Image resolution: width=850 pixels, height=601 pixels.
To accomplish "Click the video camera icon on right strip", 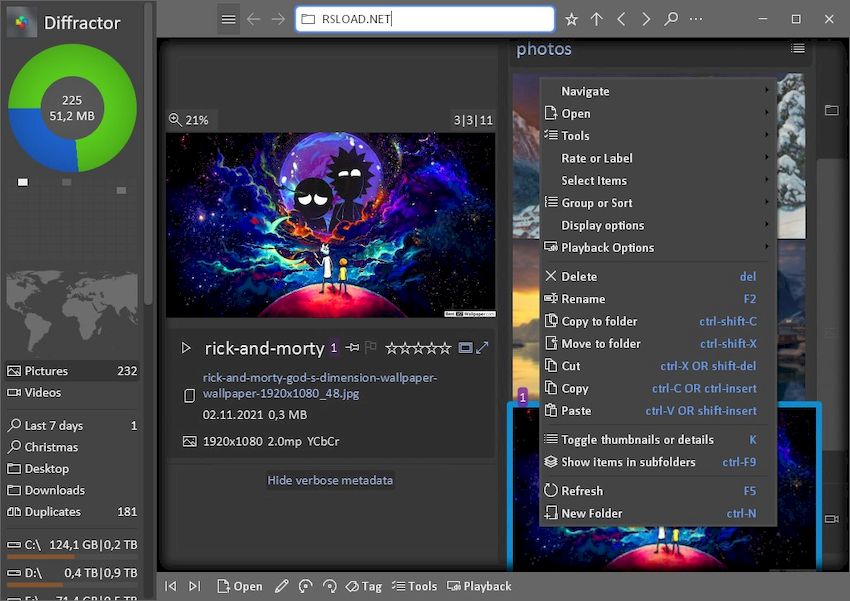I will [x=832, y=519].
